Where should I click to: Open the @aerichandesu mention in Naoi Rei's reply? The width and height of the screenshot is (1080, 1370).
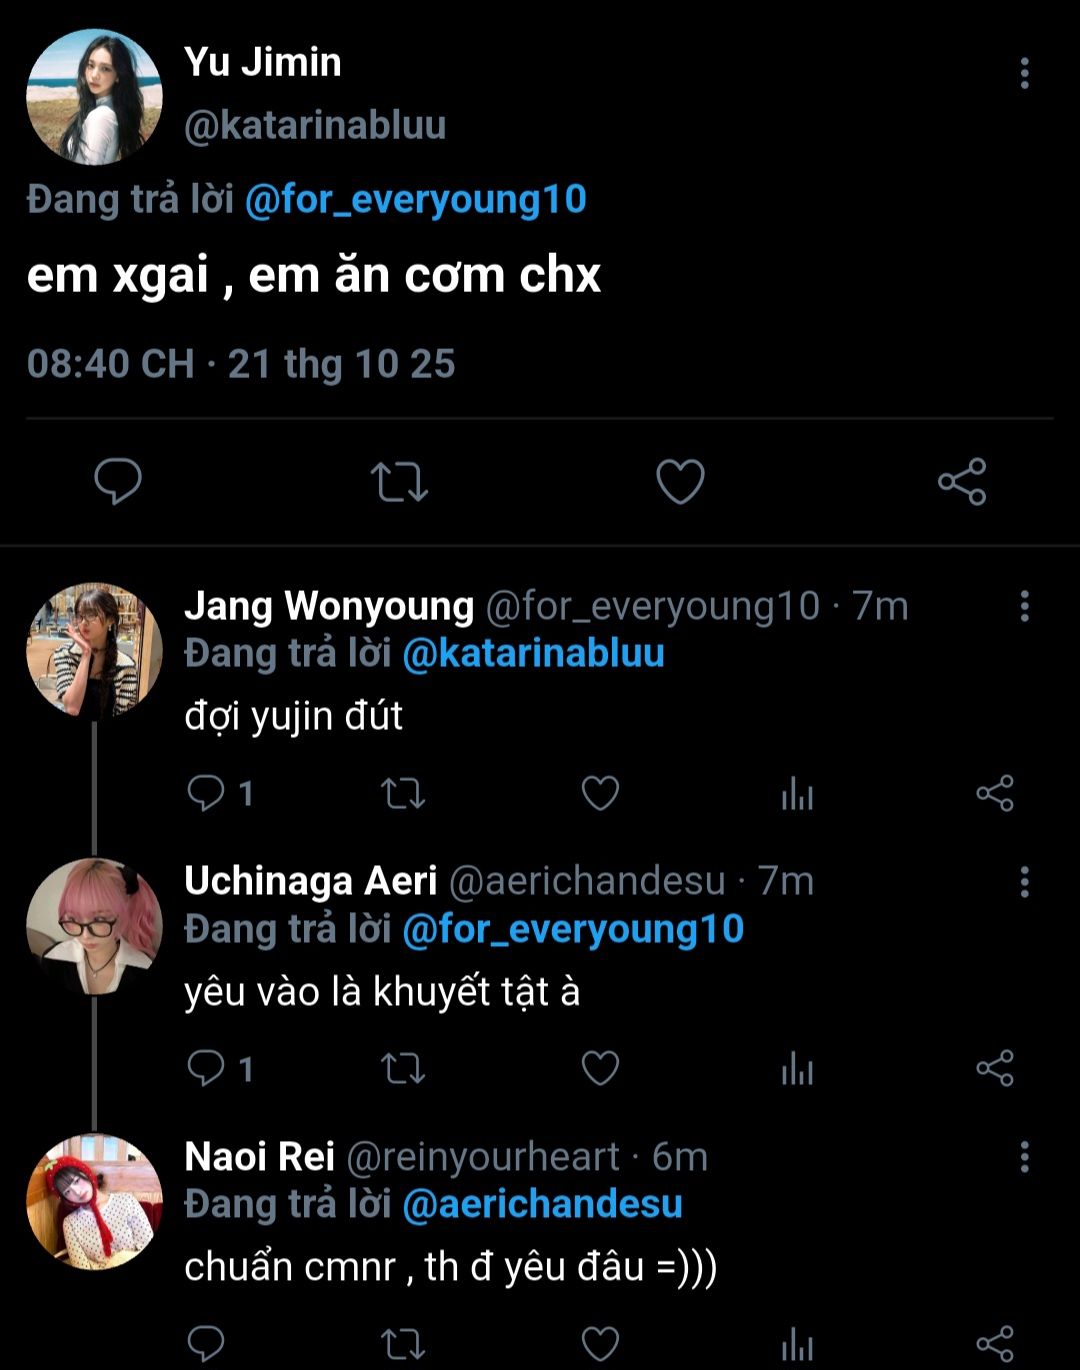[542, 1204]
